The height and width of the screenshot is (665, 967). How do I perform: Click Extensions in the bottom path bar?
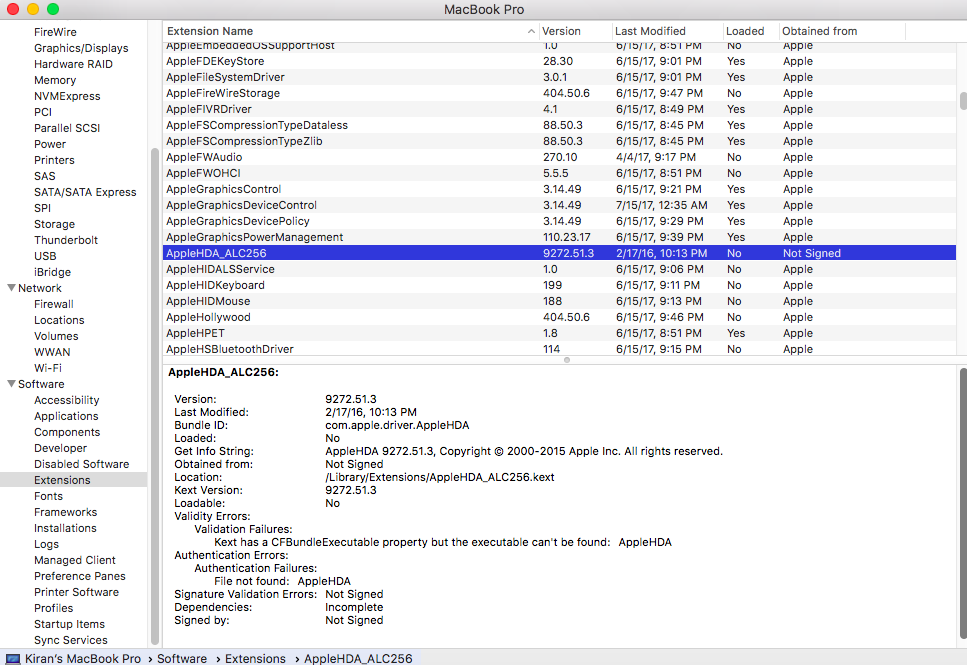tap(255, 658)
